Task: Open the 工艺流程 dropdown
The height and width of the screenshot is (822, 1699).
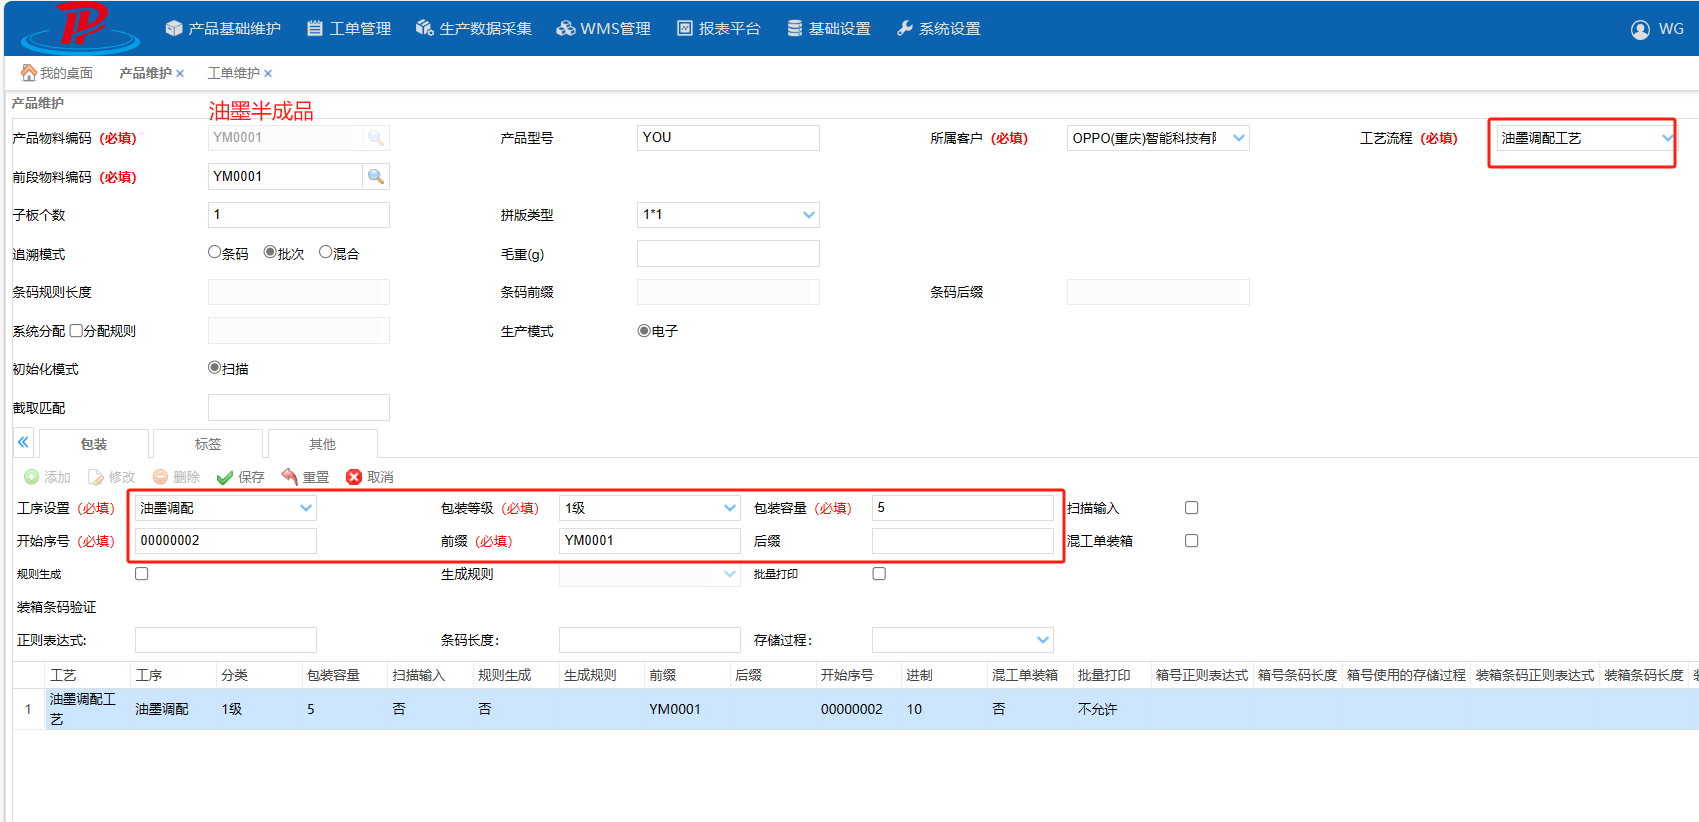Action: coord(1667,138)
